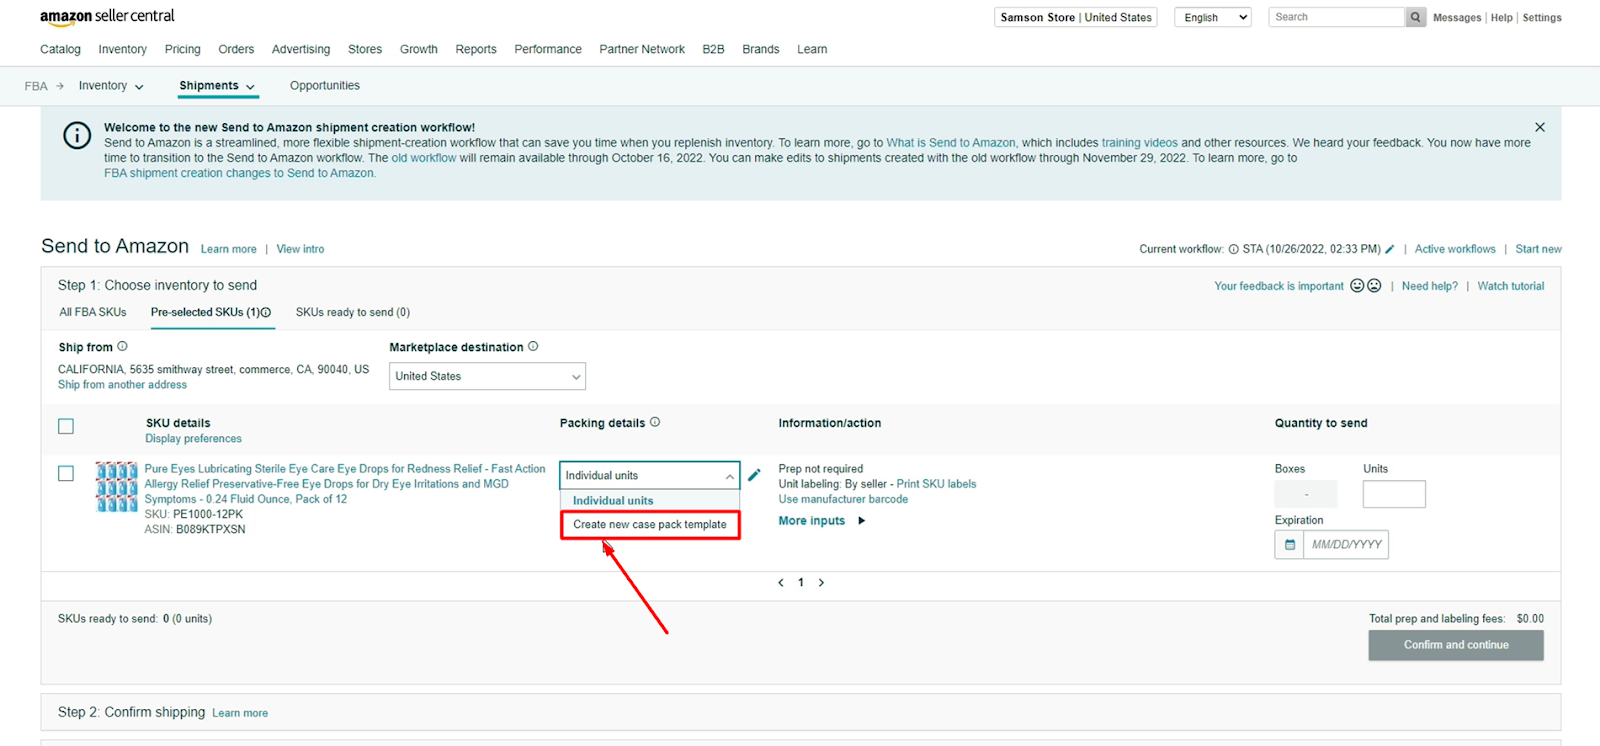Open the Reports menu
1600x746 pixels.
point(476,49)
